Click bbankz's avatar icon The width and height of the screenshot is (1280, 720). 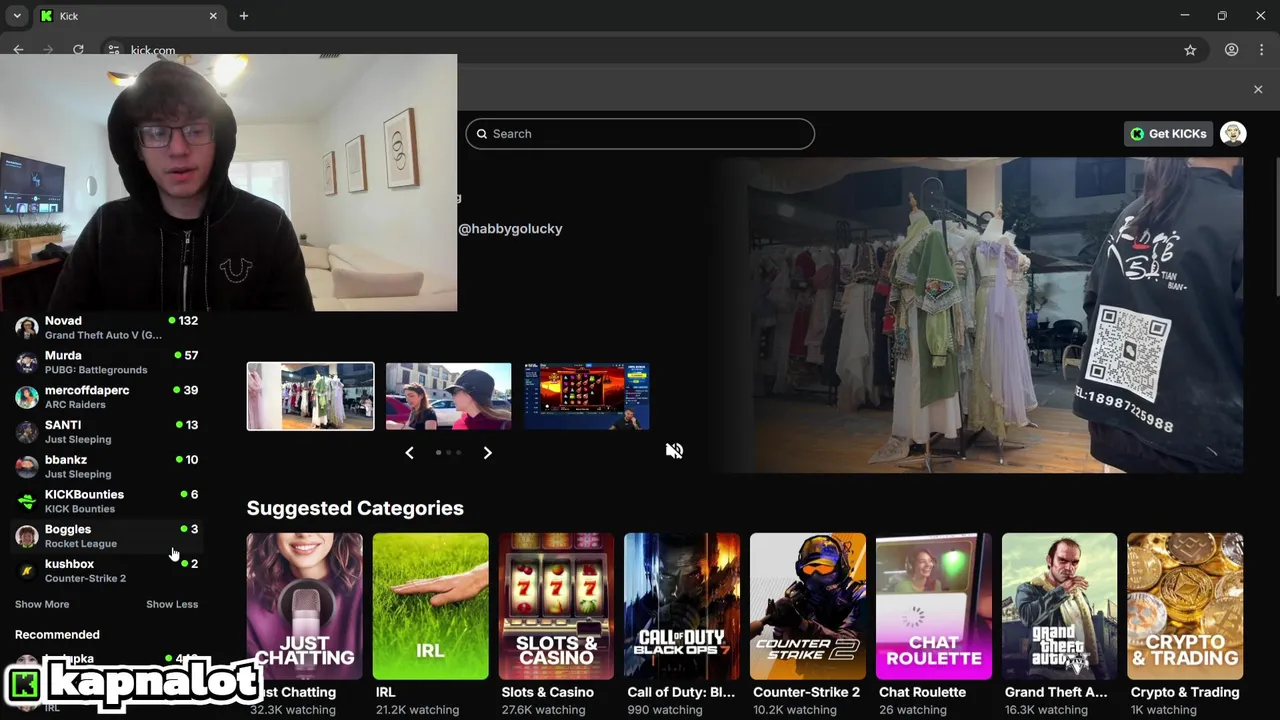(27, 466)
